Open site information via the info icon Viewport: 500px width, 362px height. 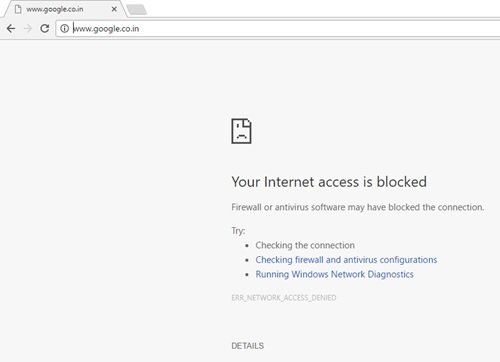click(x=64, y=29)
